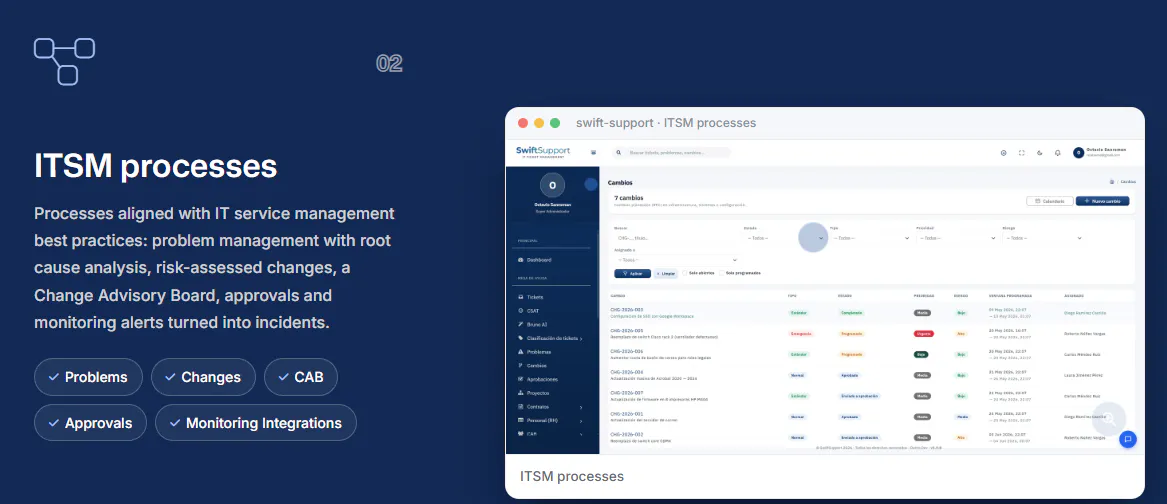Open the user profile avatar in header

[1078, 153]
